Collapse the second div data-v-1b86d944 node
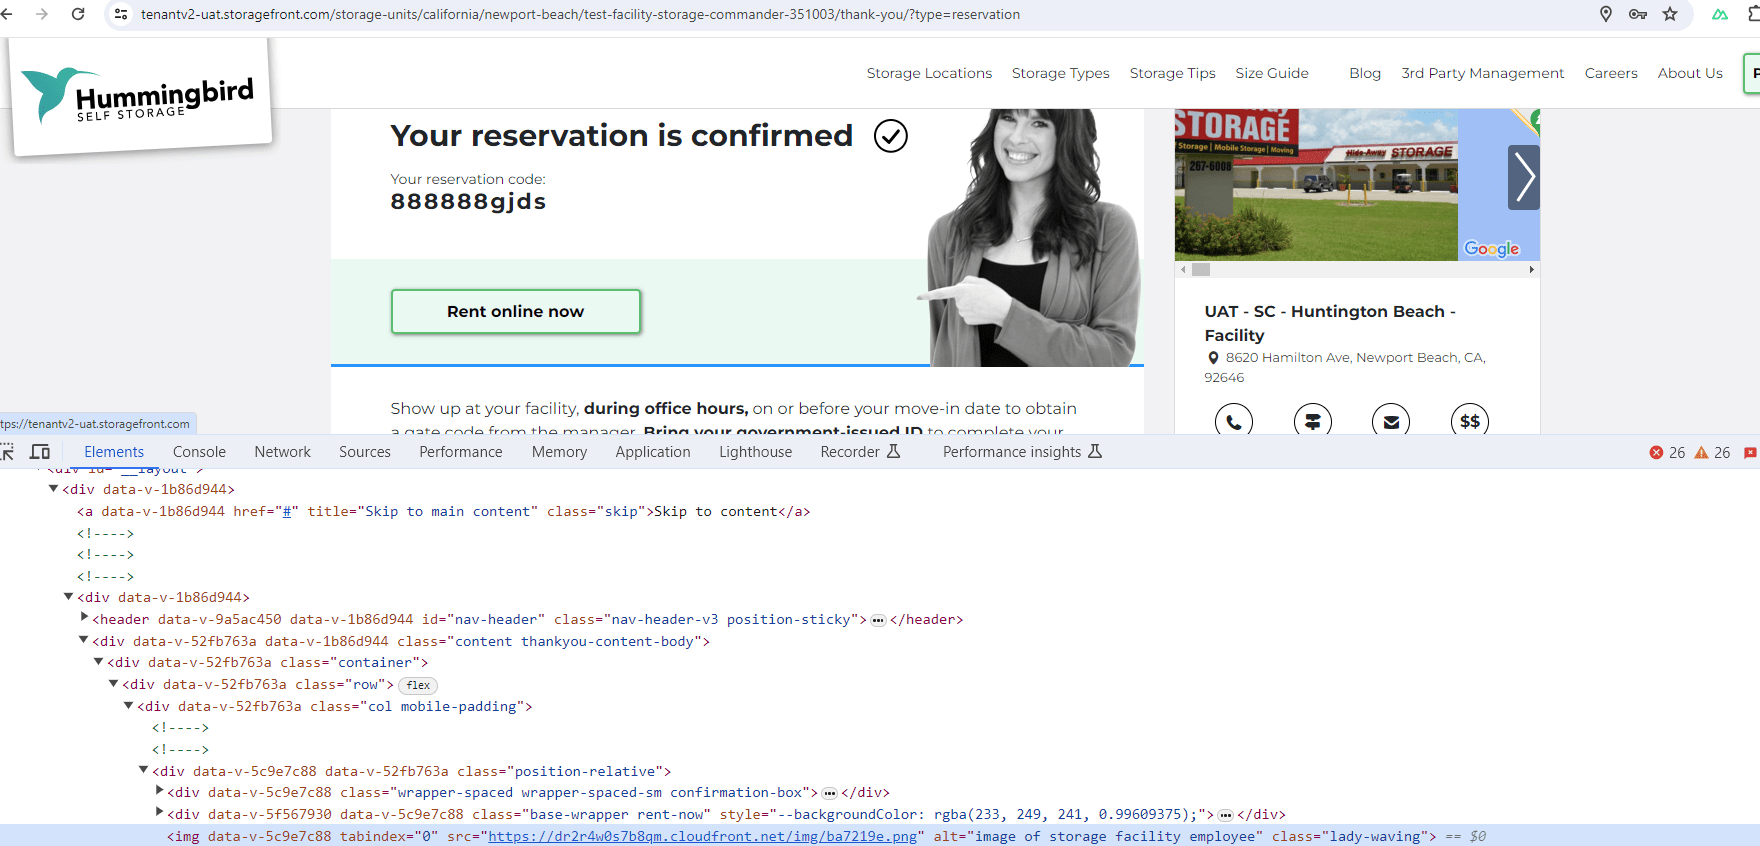This screenshot has height=846, width=1760. click(68, 597)
